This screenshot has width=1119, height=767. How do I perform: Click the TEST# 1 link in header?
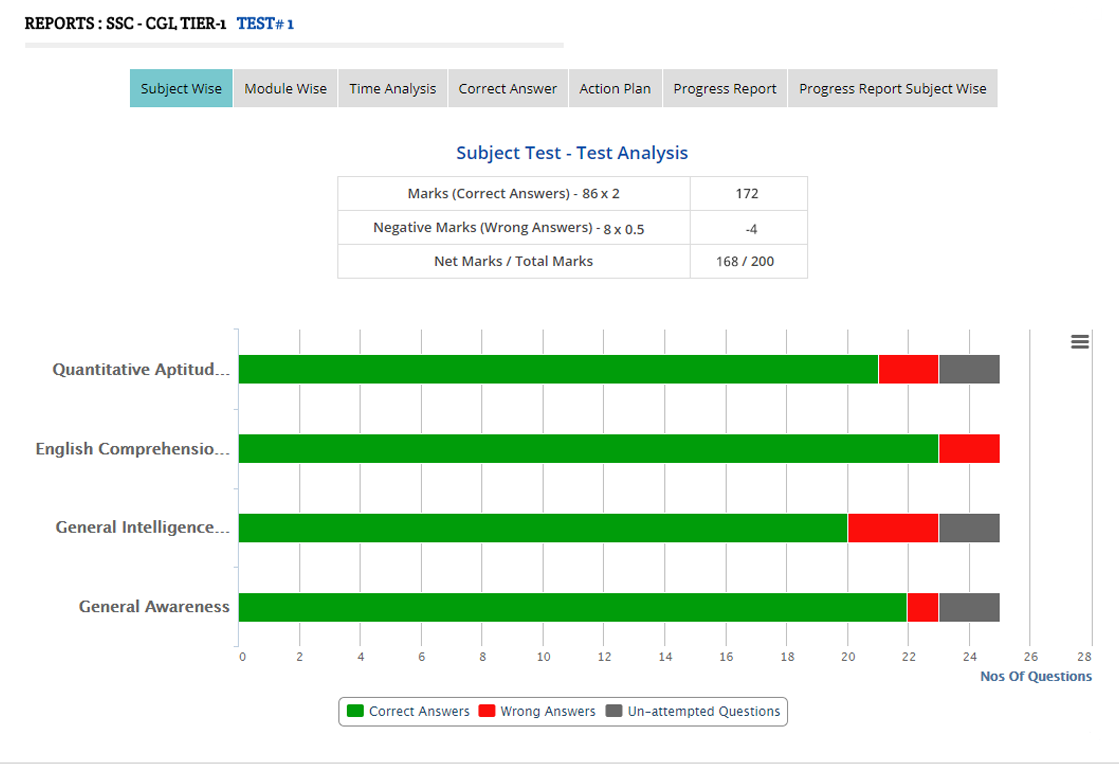coord(265,23)
